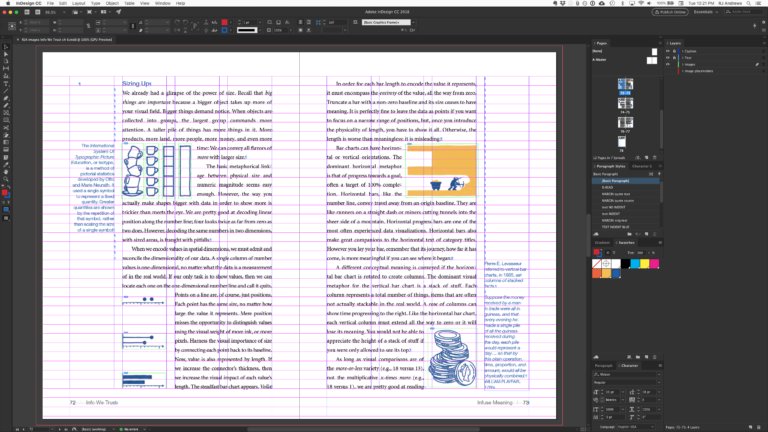Screen dimensions: 768x432
Task: Expand the images layer
Action: [x=683, y=64]
